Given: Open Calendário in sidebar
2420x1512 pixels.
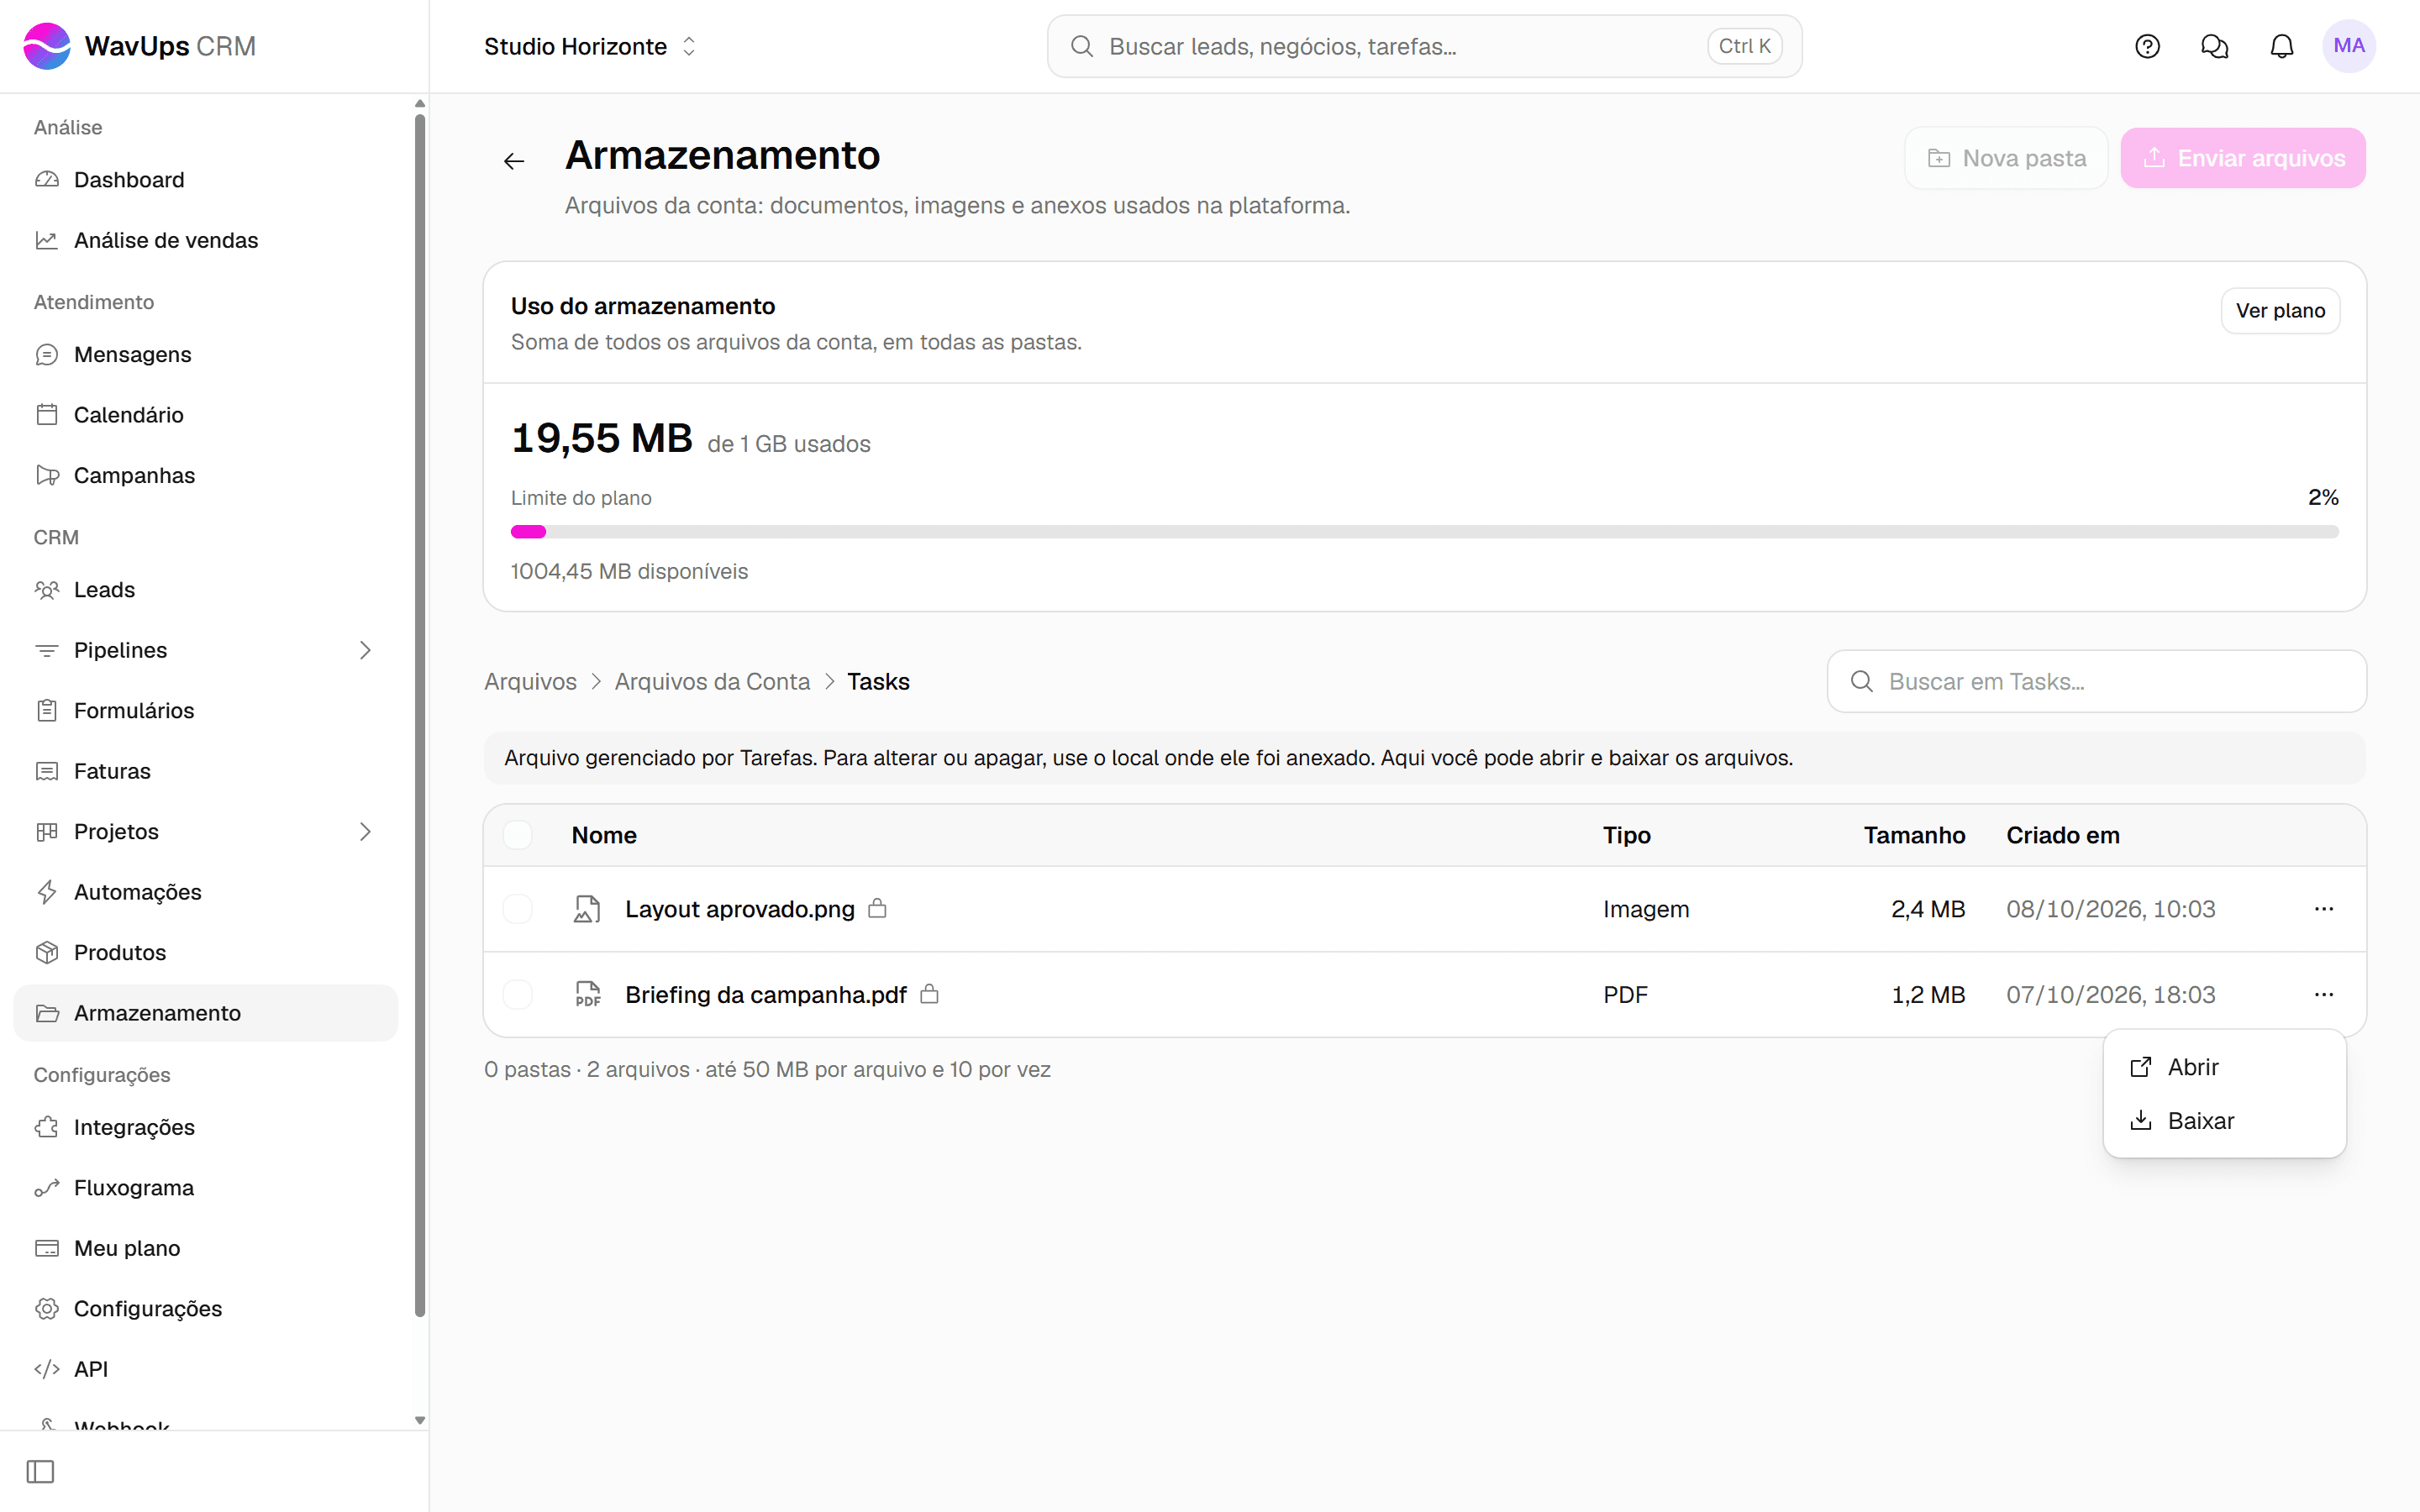Looking at the screenshot, I should pos(206,415).
